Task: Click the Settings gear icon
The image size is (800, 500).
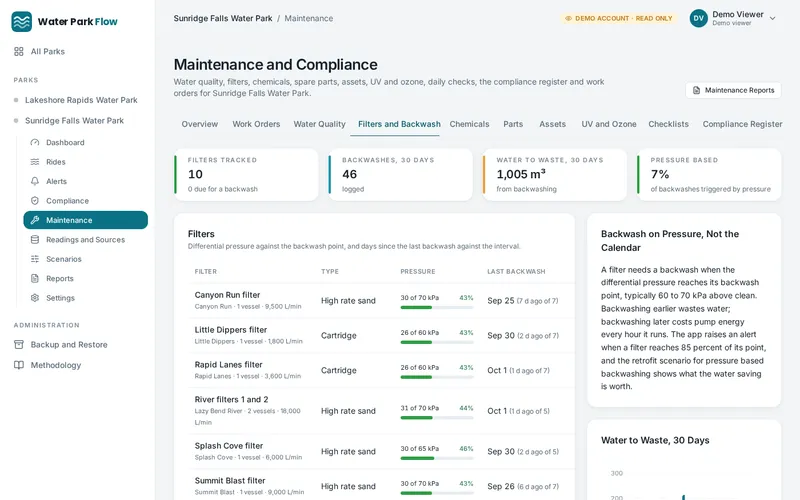Action: pyautogui.click(x=35, y=297)
